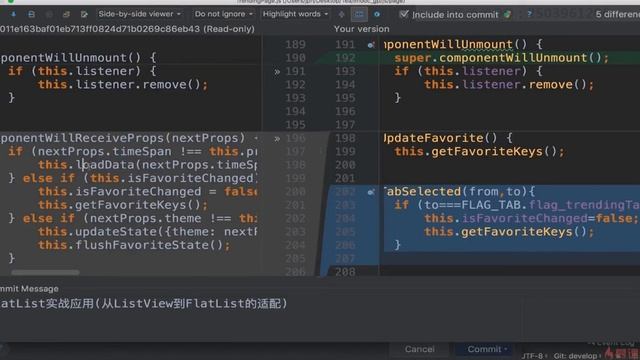The width and height of the screenshot is (640, 360).
Task: Click the pencil jump-to-source toolbar icon
Action: tap(84, 14)
